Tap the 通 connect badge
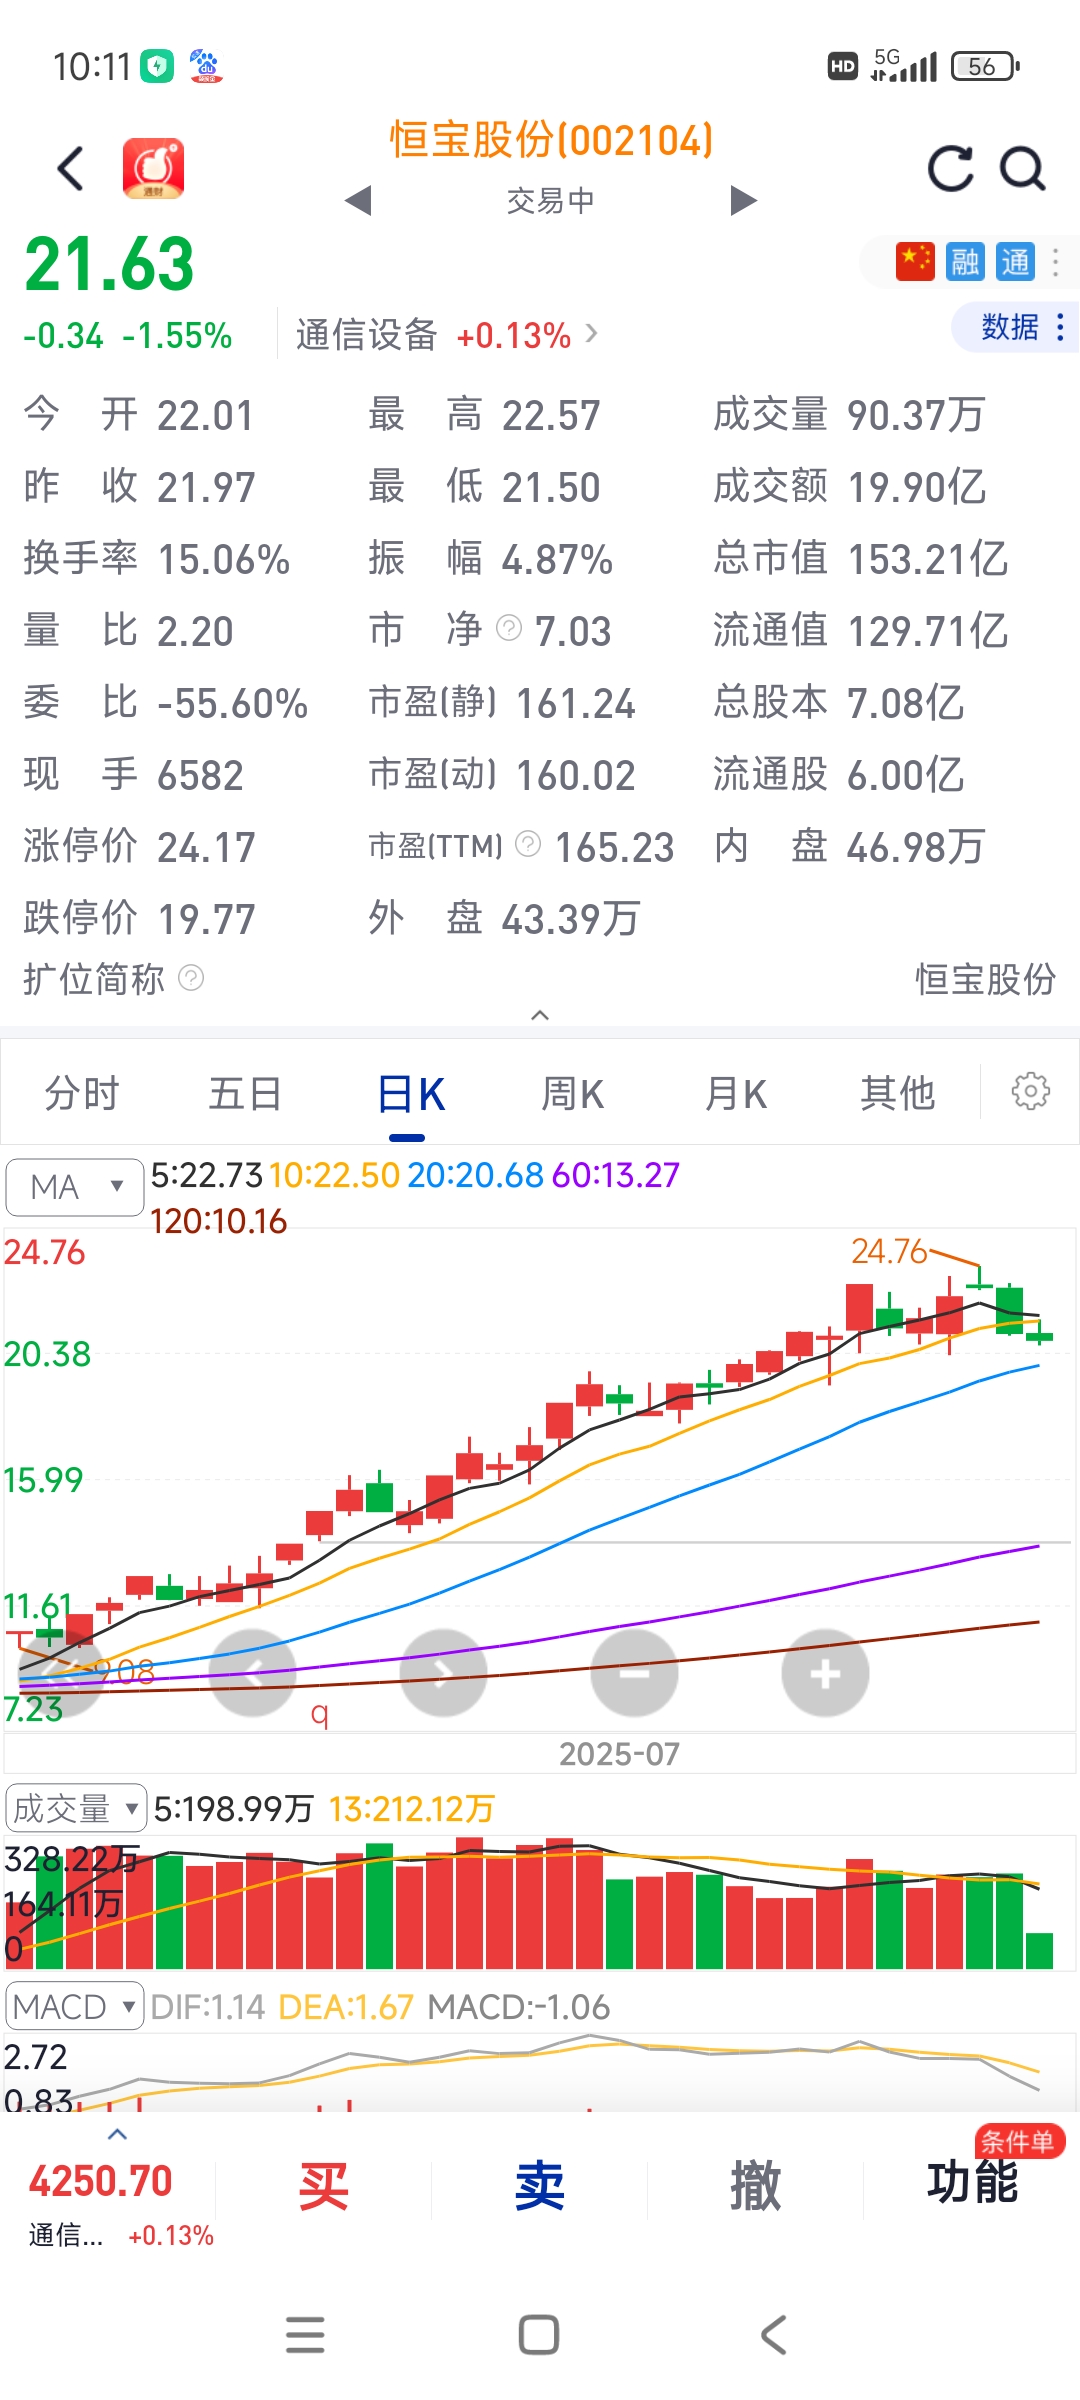 tap(1015, 262)
